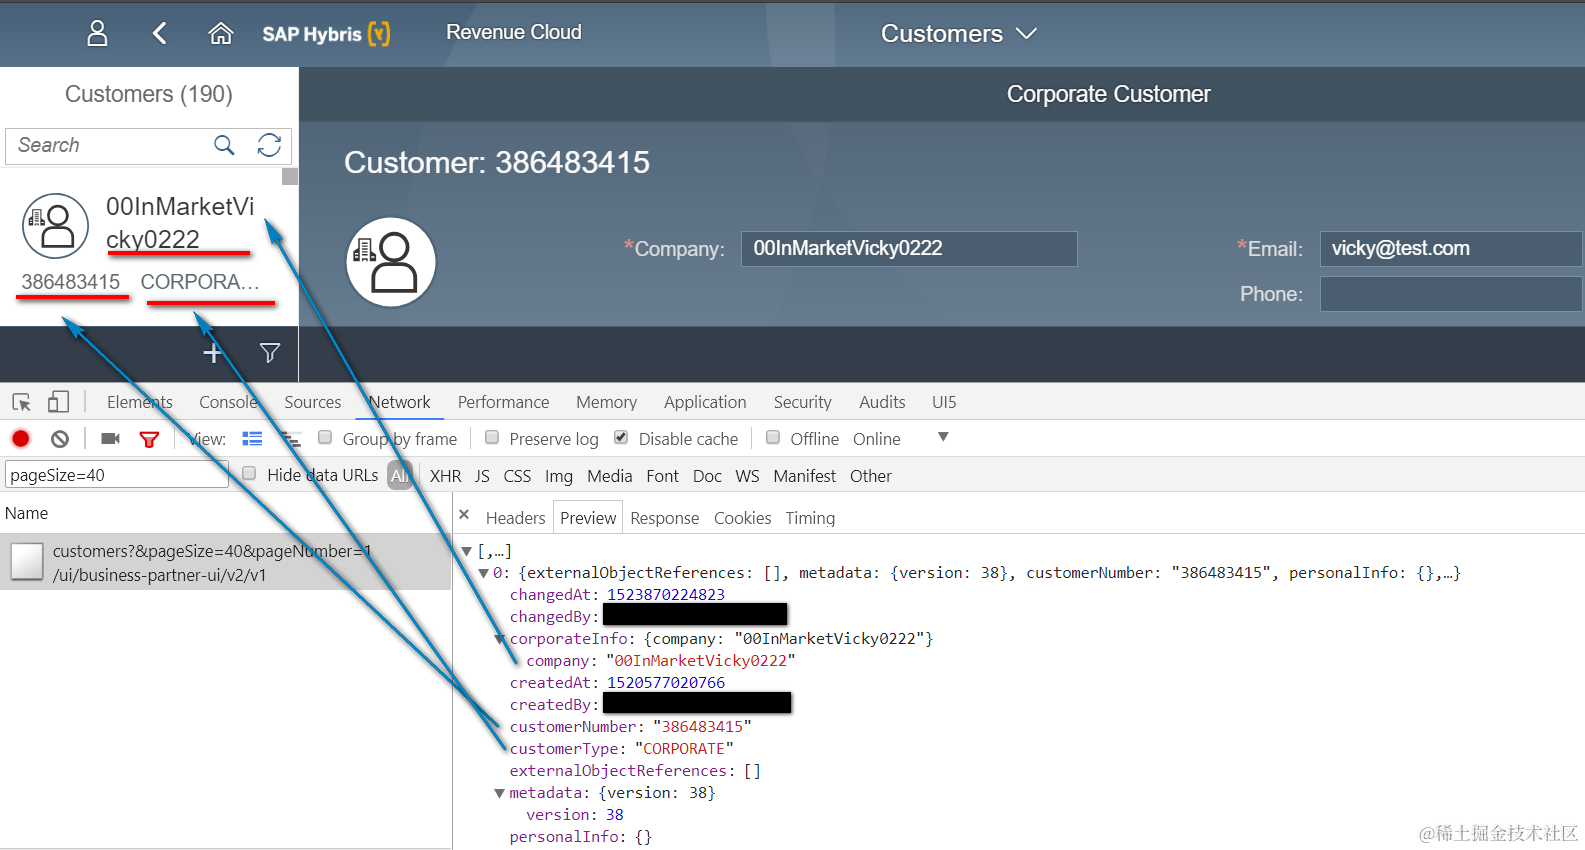Open the UI5 tab
1585x850 pixels.
click(944, 402)
